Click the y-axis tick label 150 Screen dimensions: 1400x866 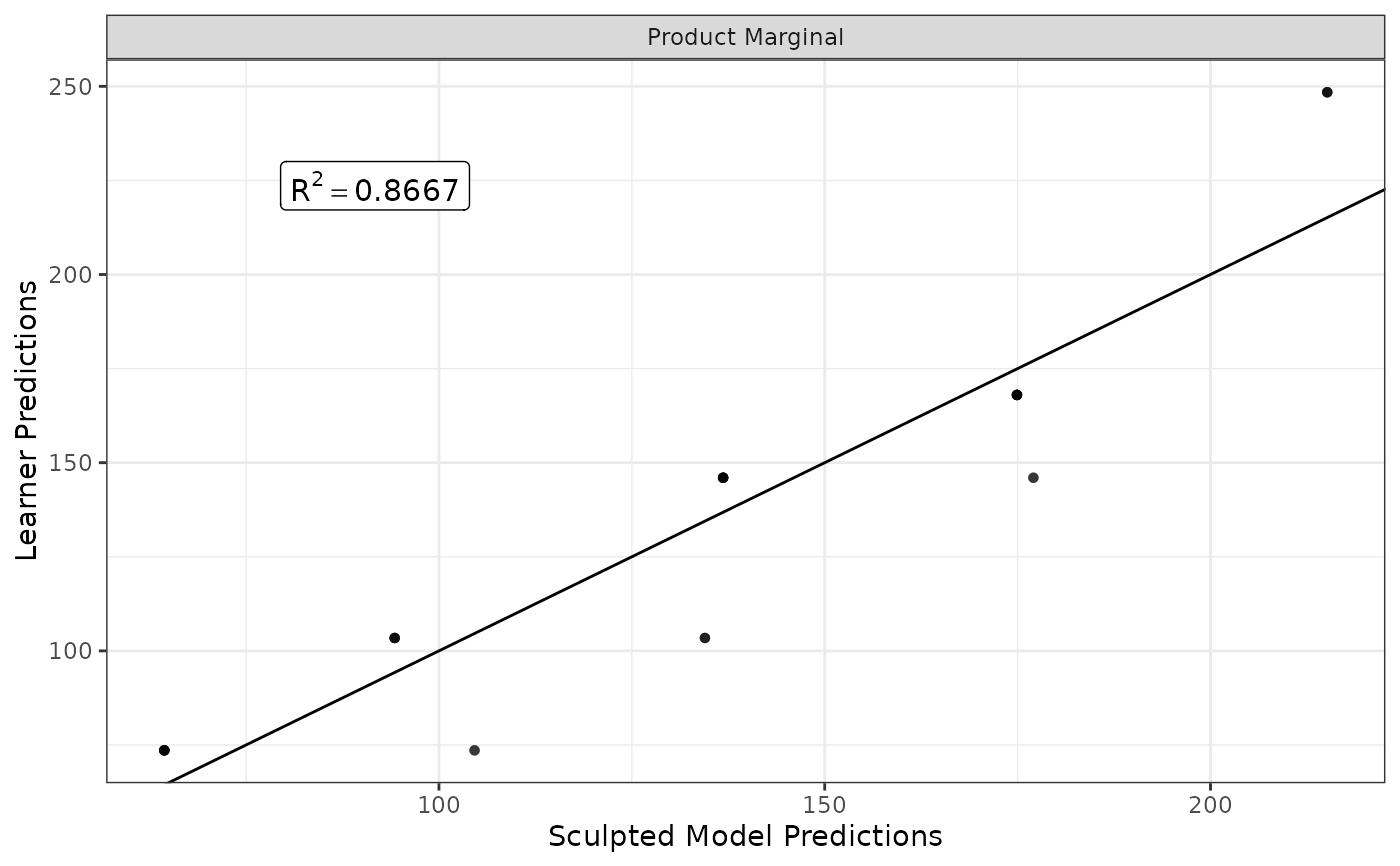tap(78, 463)
